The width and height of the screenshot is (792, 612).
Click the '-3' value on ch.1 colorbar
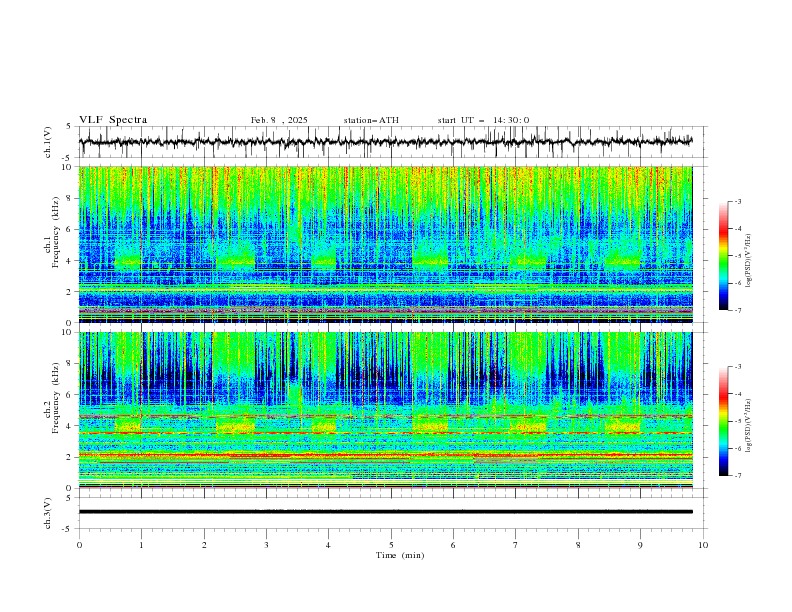737,201
